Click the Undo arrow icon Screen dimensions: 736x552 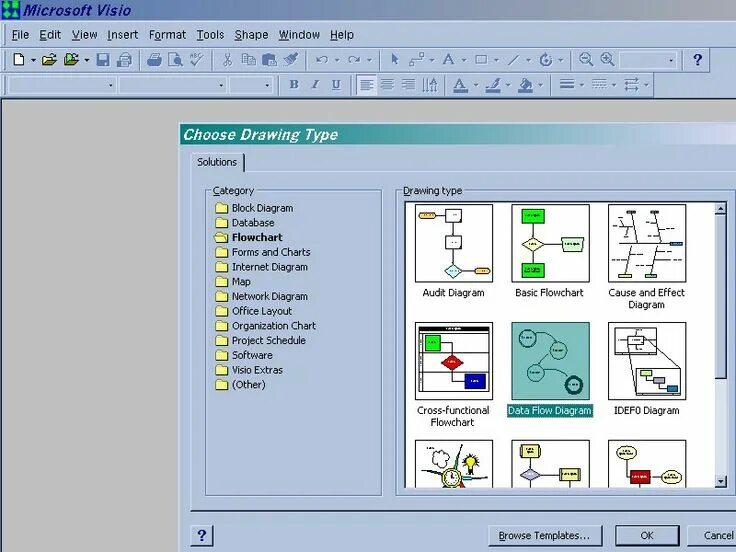point(322,60)
